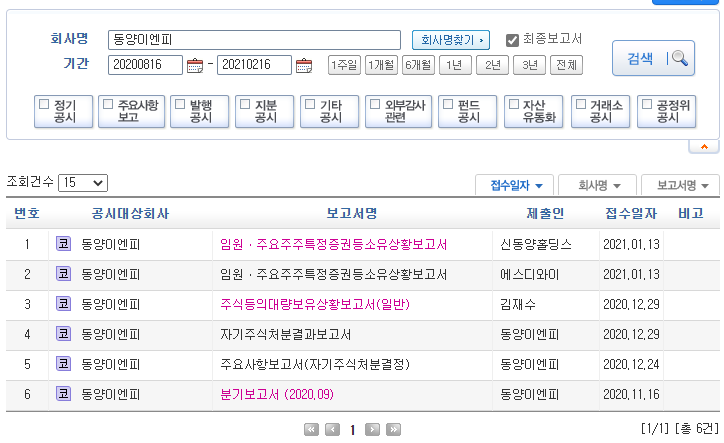Click submitter 김재수
The height and width of the screenshot is (443, 724).
click(518, 304)
